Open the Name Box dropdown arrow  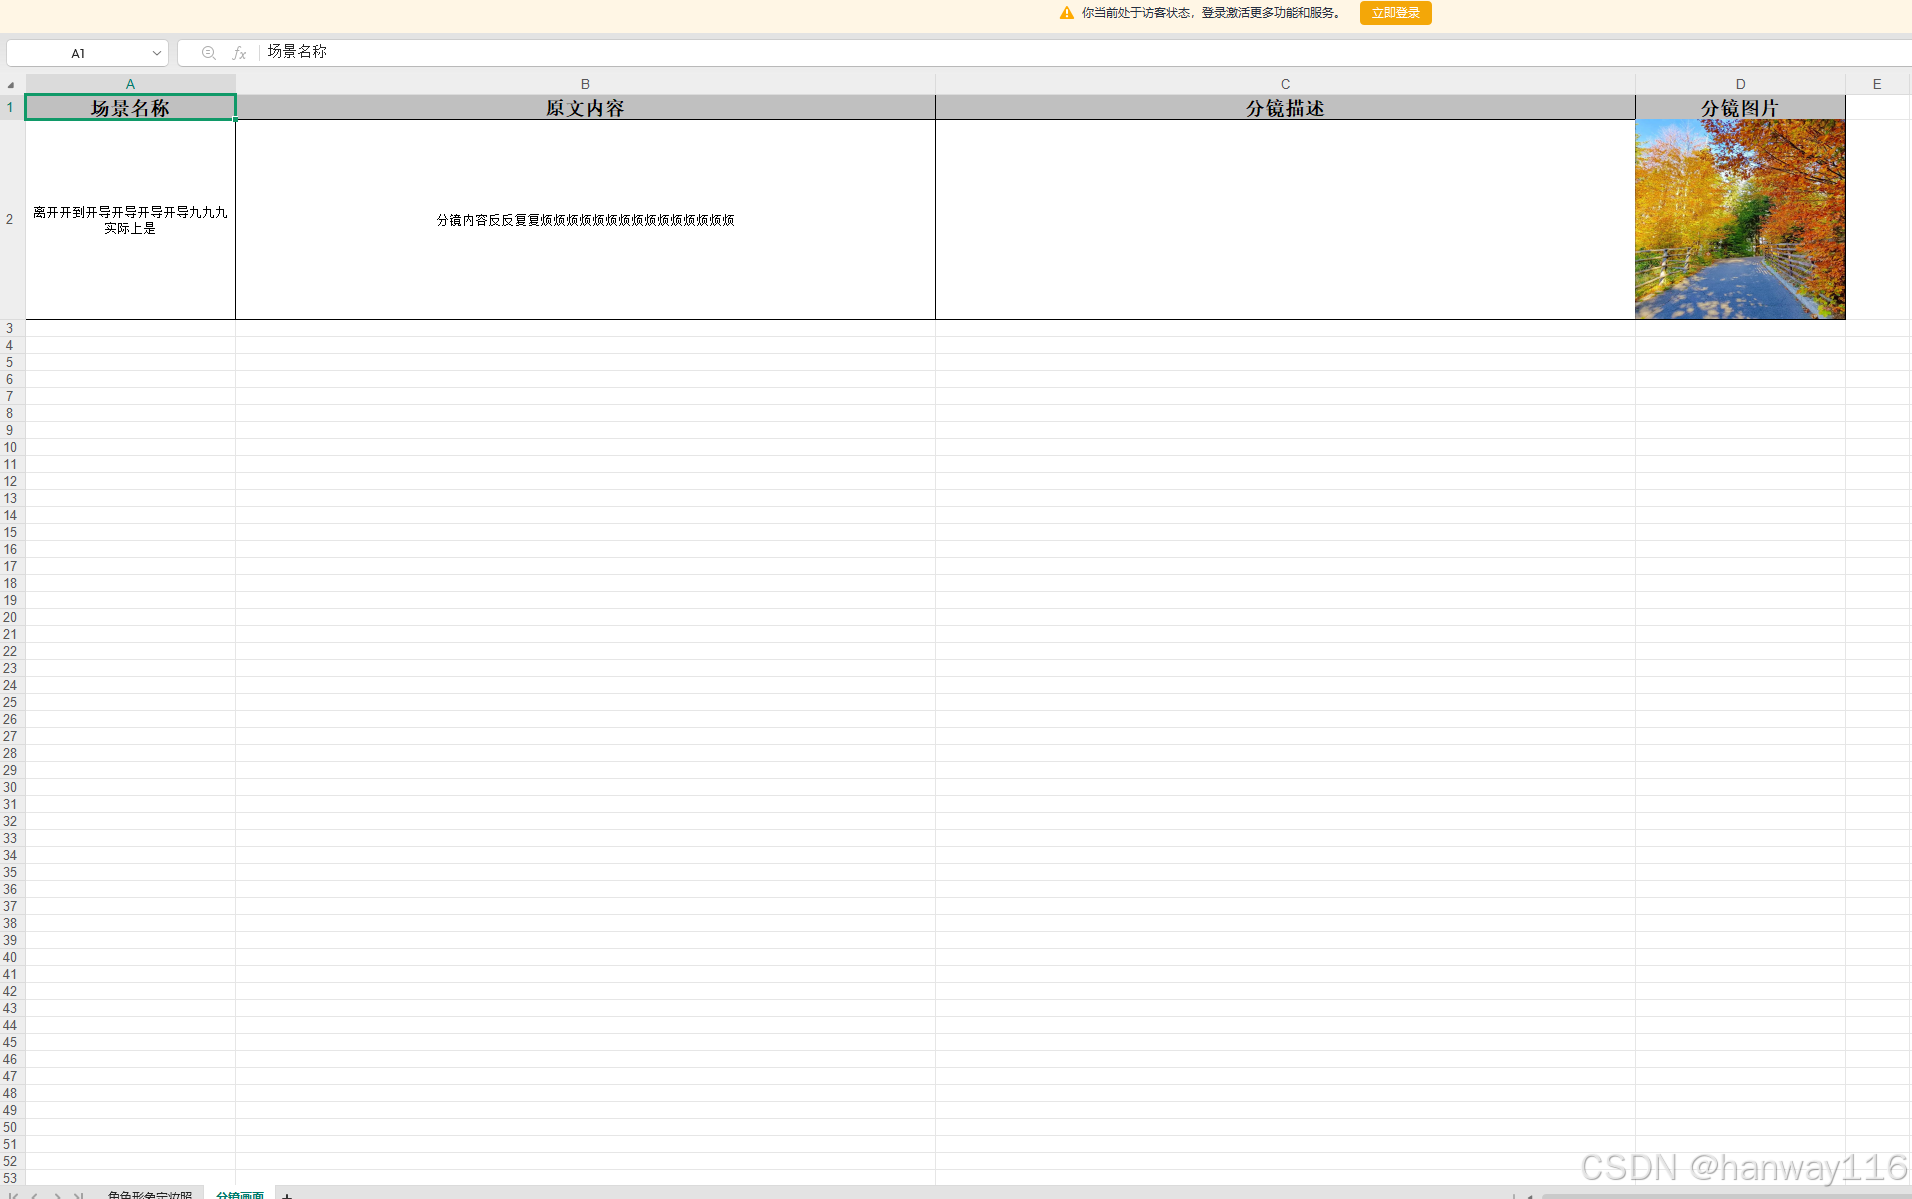[156, 52]
